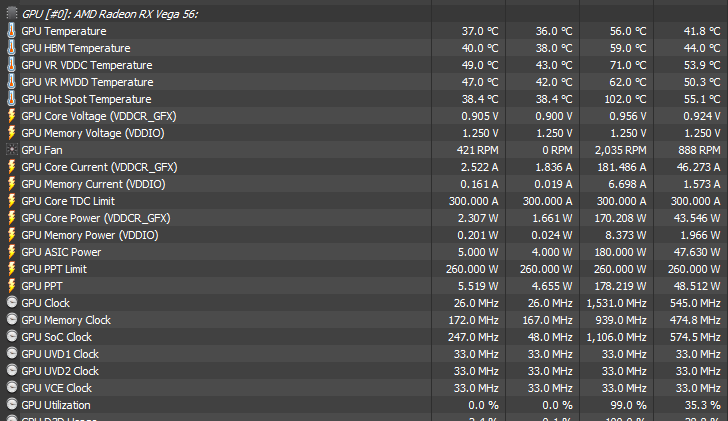Click the 0.905 V current core voltage
This screenshot has height=421, width=728.
pos(480,116)
